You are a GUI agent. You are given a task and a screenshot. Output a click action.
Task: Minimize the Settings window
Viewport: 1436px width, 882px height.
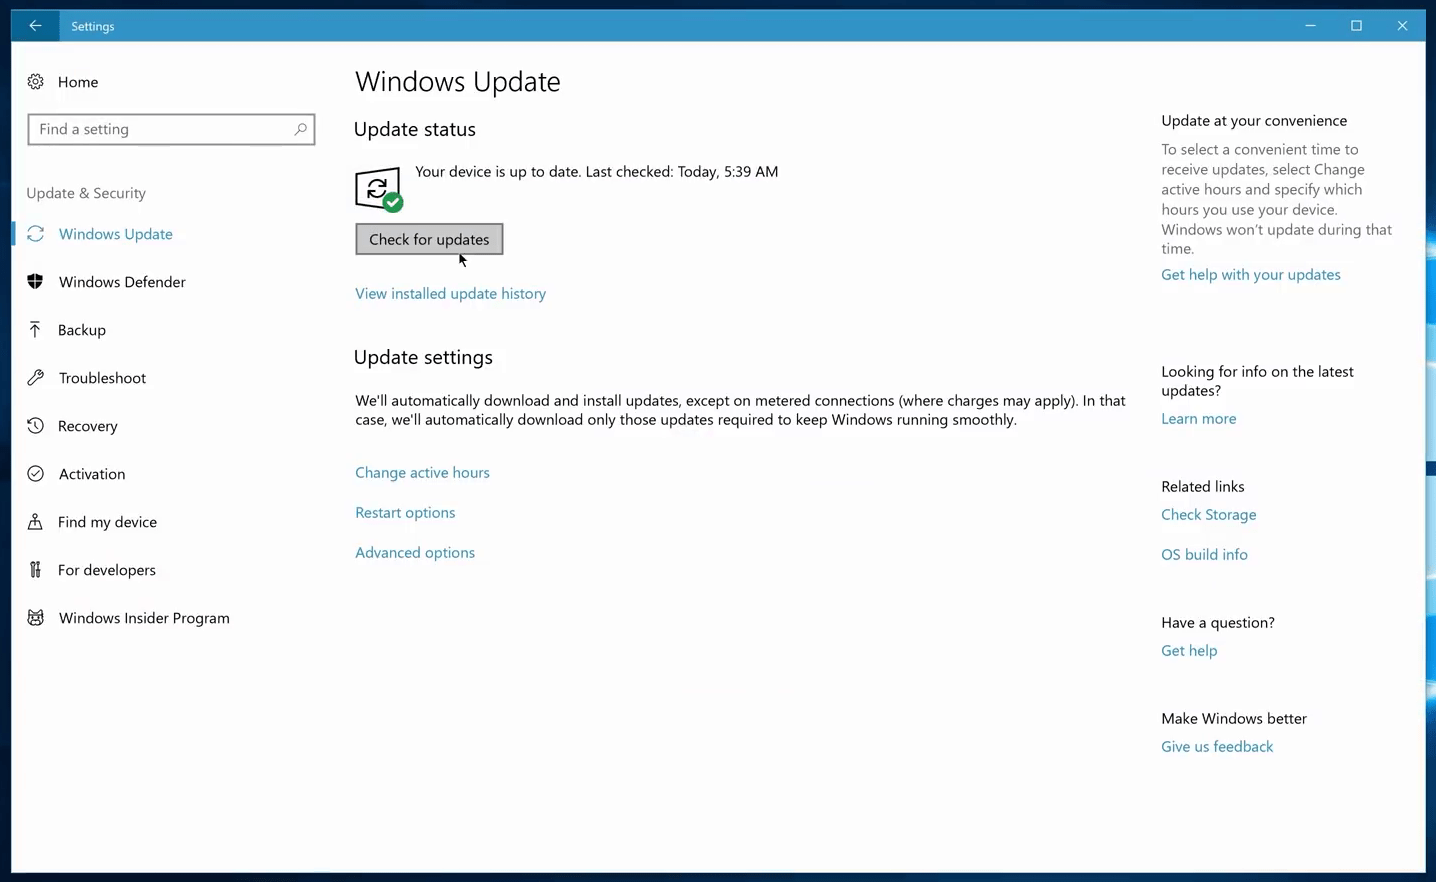coord(1310,26)
